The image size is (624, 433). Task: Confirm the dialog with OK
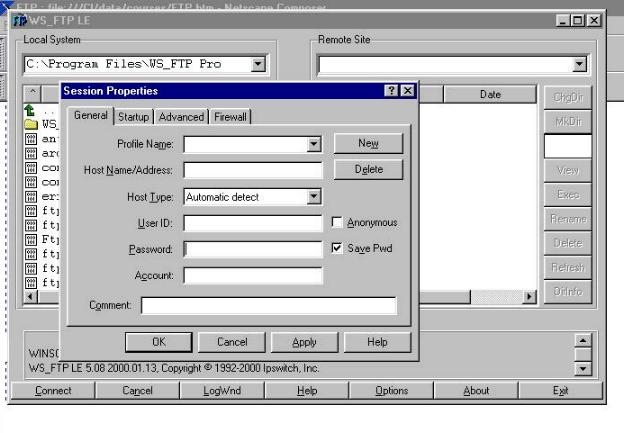click(x=159, y=342)
